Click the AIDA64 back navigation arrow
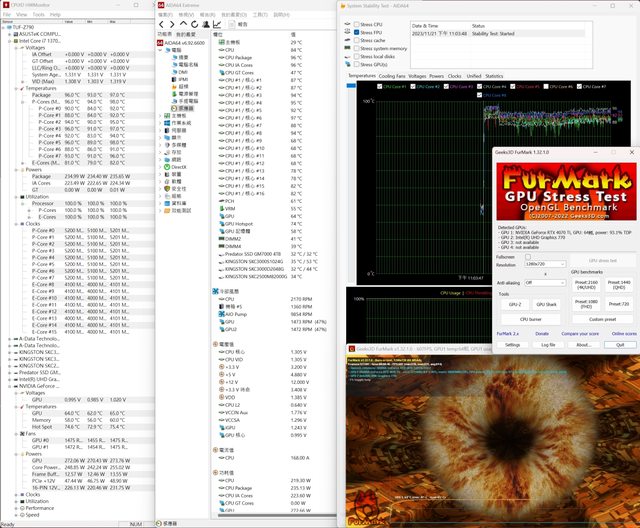Viewport: 640px width, 528px height. (x=161, y=25)
